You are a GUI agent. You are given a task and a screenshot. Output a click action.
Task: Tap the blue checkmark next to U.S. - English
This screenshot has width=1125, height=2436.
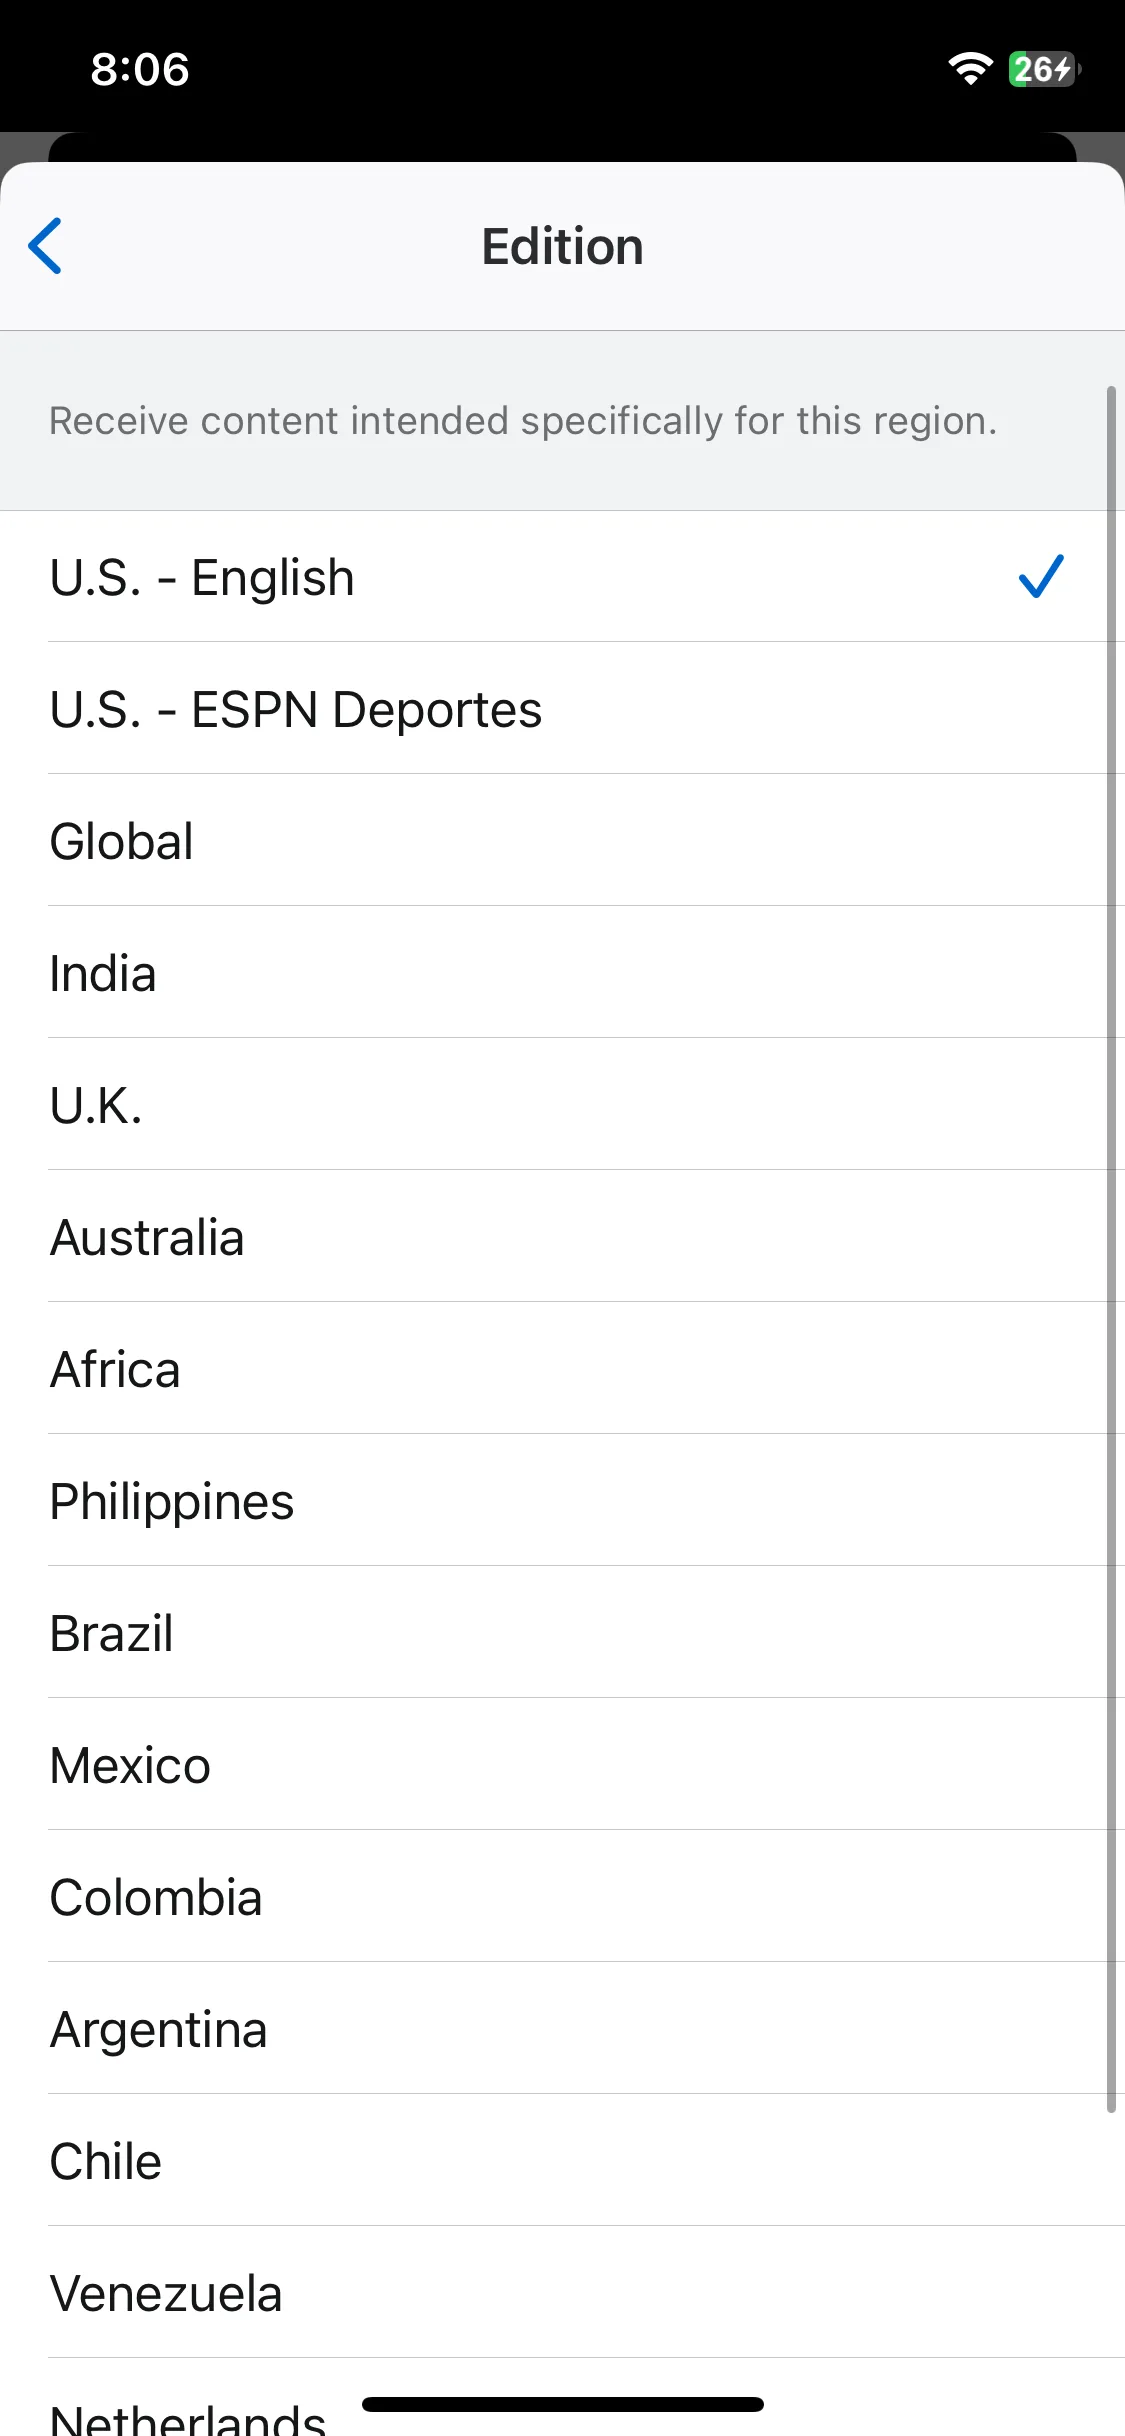[1041, 577]
